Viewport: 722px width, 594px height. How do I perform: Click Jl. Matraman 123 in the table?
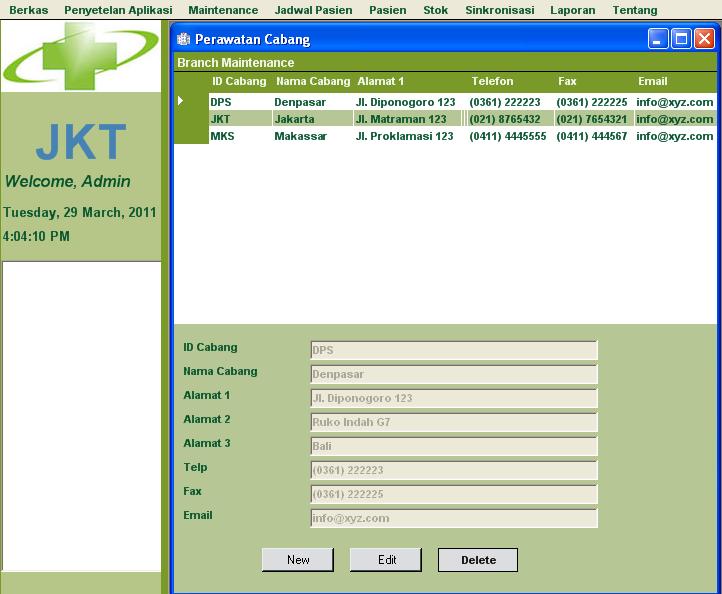click(x=410, y=119)
